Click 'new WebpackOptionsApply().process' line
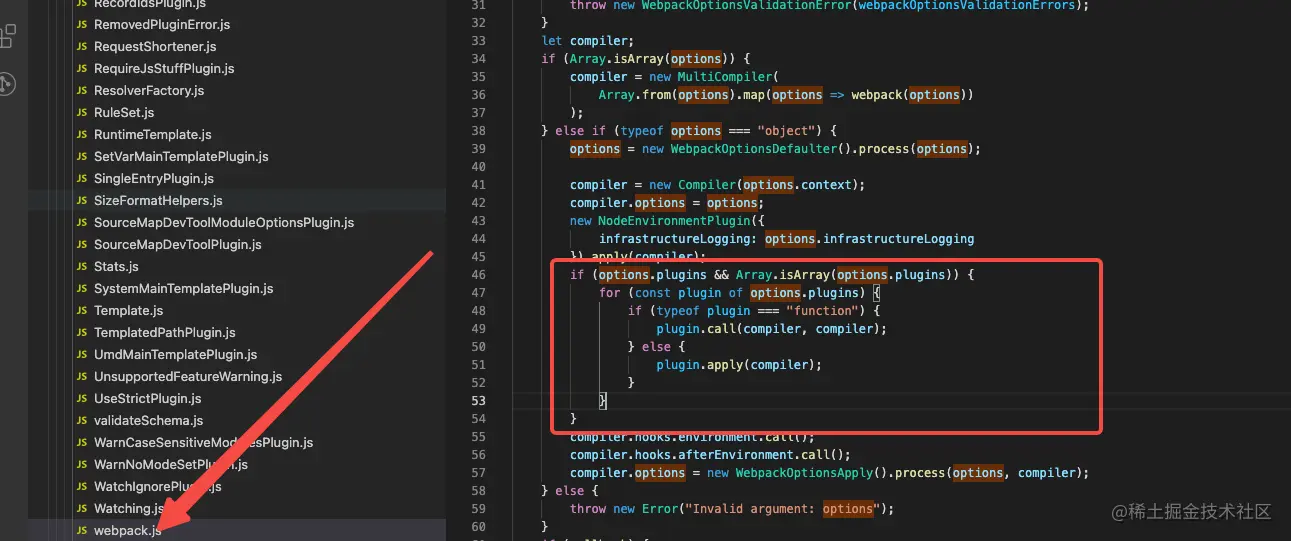The image size is (1291, 541). tap(830, 473)
